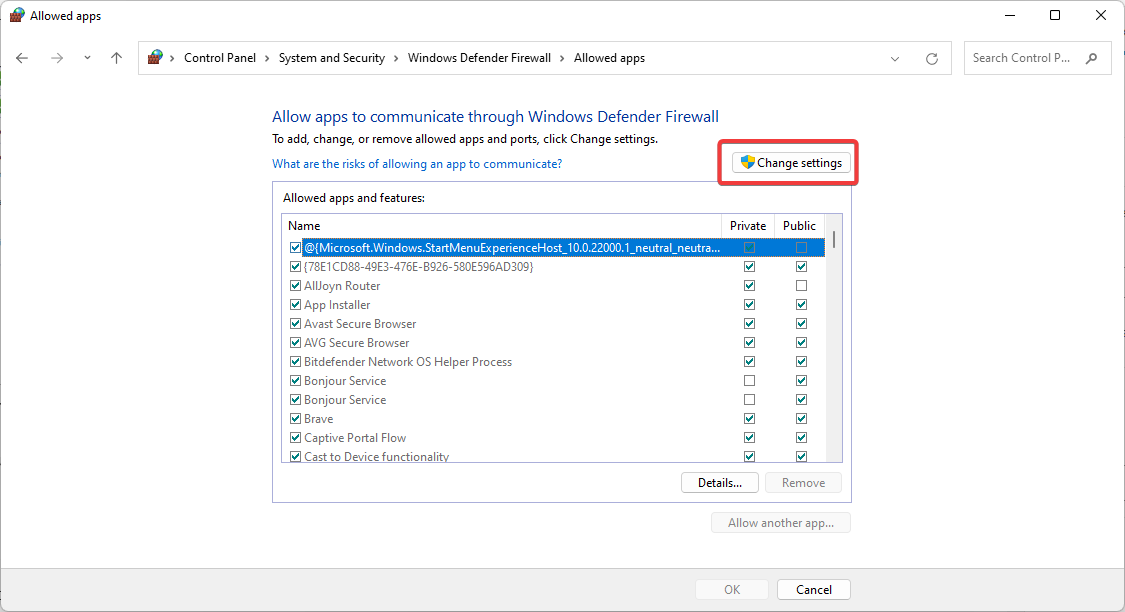Select the AllJoyn Router row text
Viewport: 1125px width, 612px height.
pyautogui.click(x=342, y=286)
